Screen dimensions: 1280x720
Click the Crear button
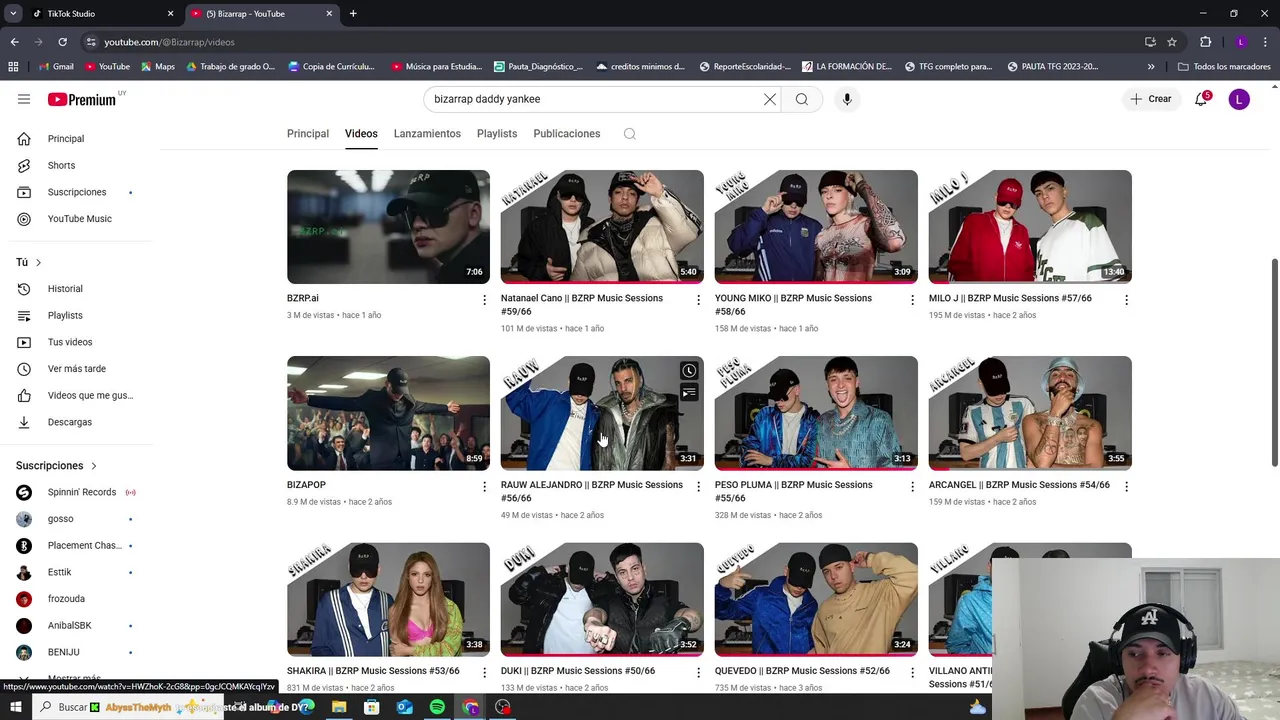click(1151, 99)
